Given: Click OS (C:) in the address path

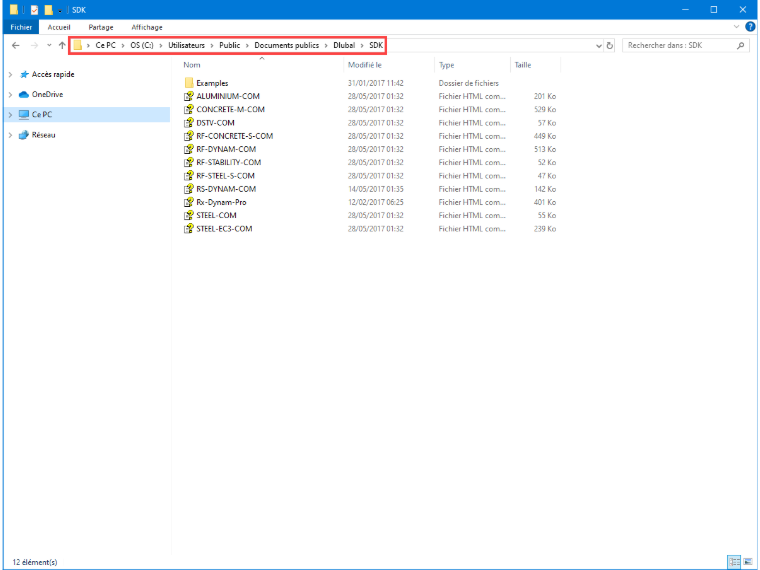Looking at the screenshot, I should click(142, 45).
